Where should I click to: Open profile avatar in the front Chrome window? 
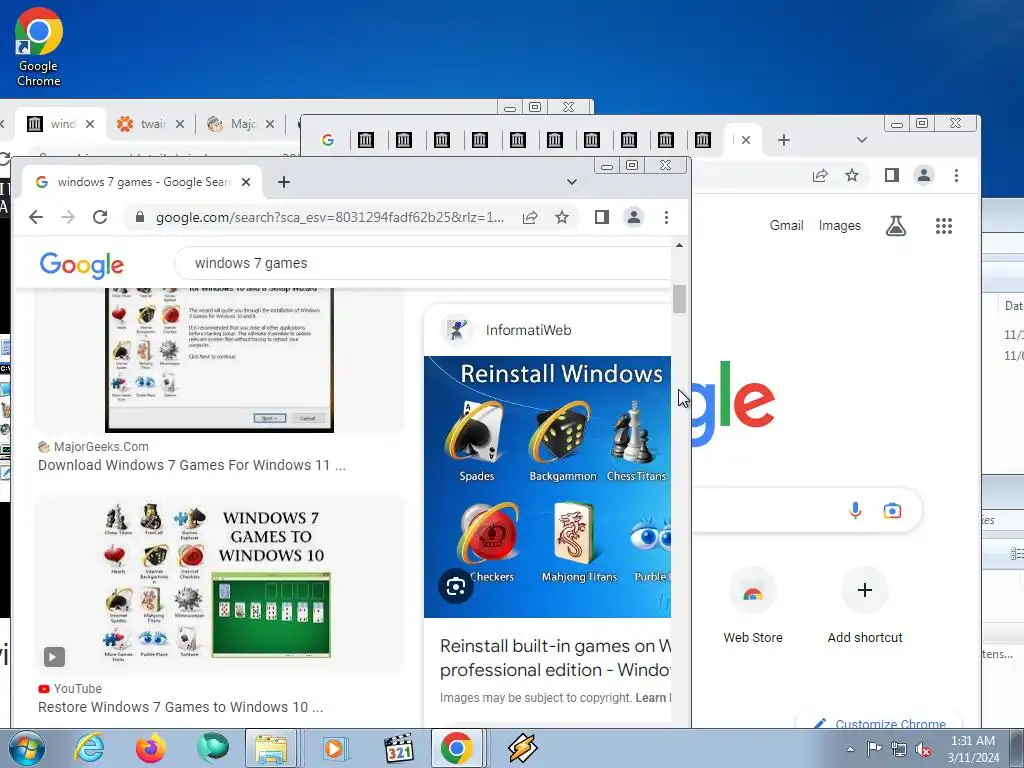633,217
